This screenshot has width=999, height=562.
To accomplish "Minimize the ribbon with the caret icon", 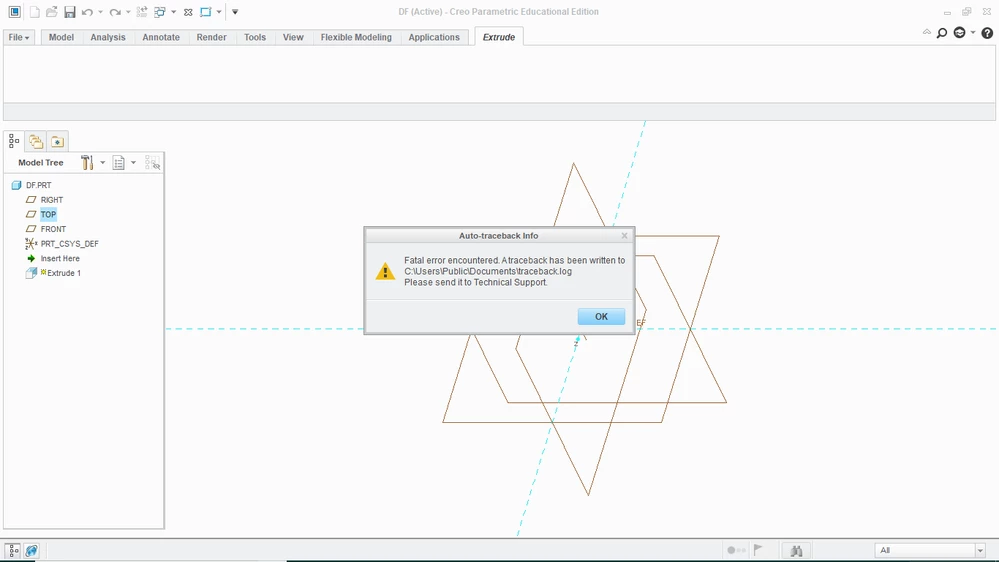I will coord(926,32).
